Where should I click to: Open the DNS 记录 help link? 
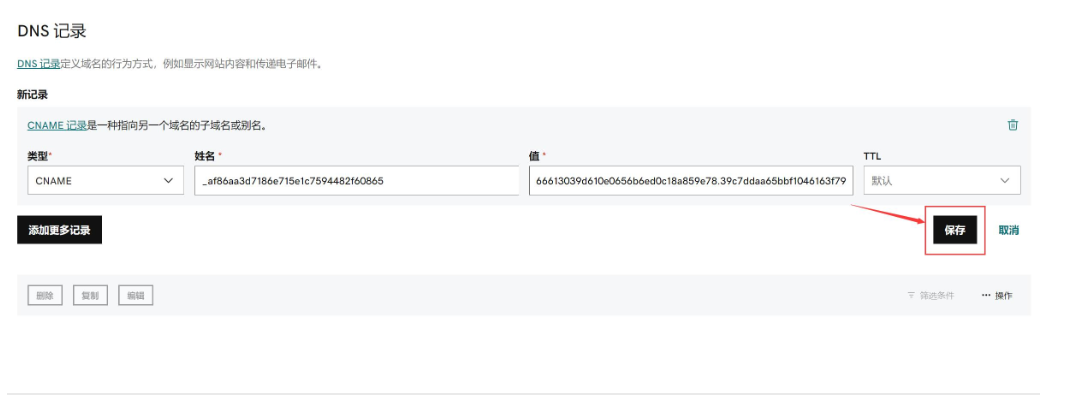pyautogui.click(x=38, y=64)
